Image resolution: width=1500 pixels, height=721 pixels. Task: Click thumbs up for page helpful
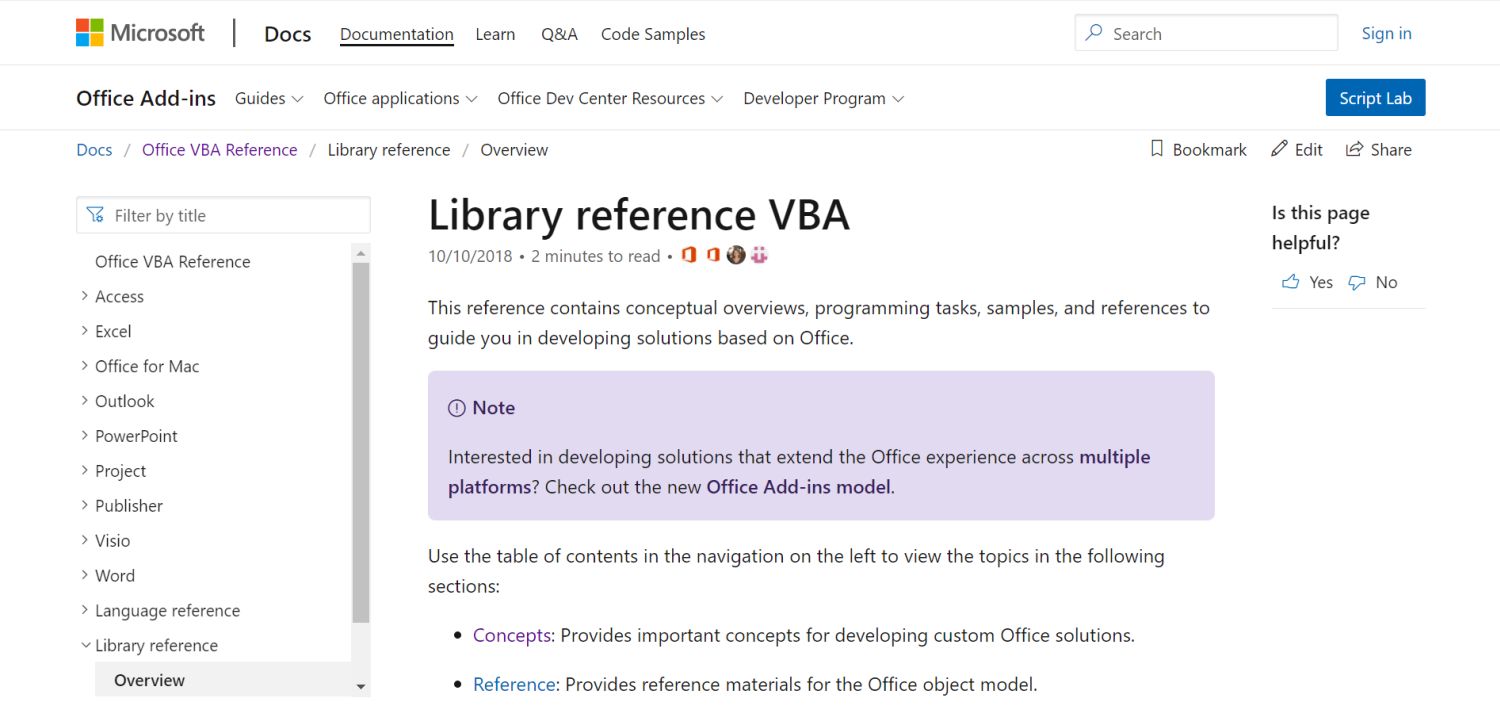1291,281
